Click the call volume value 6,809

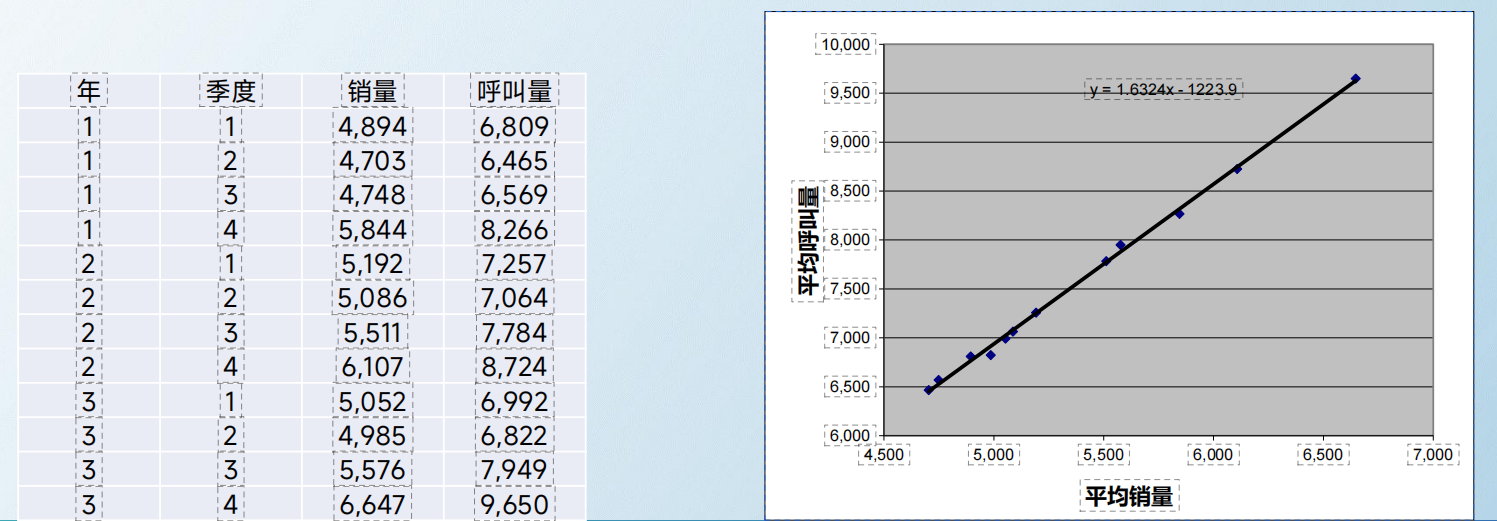(515, 127)
